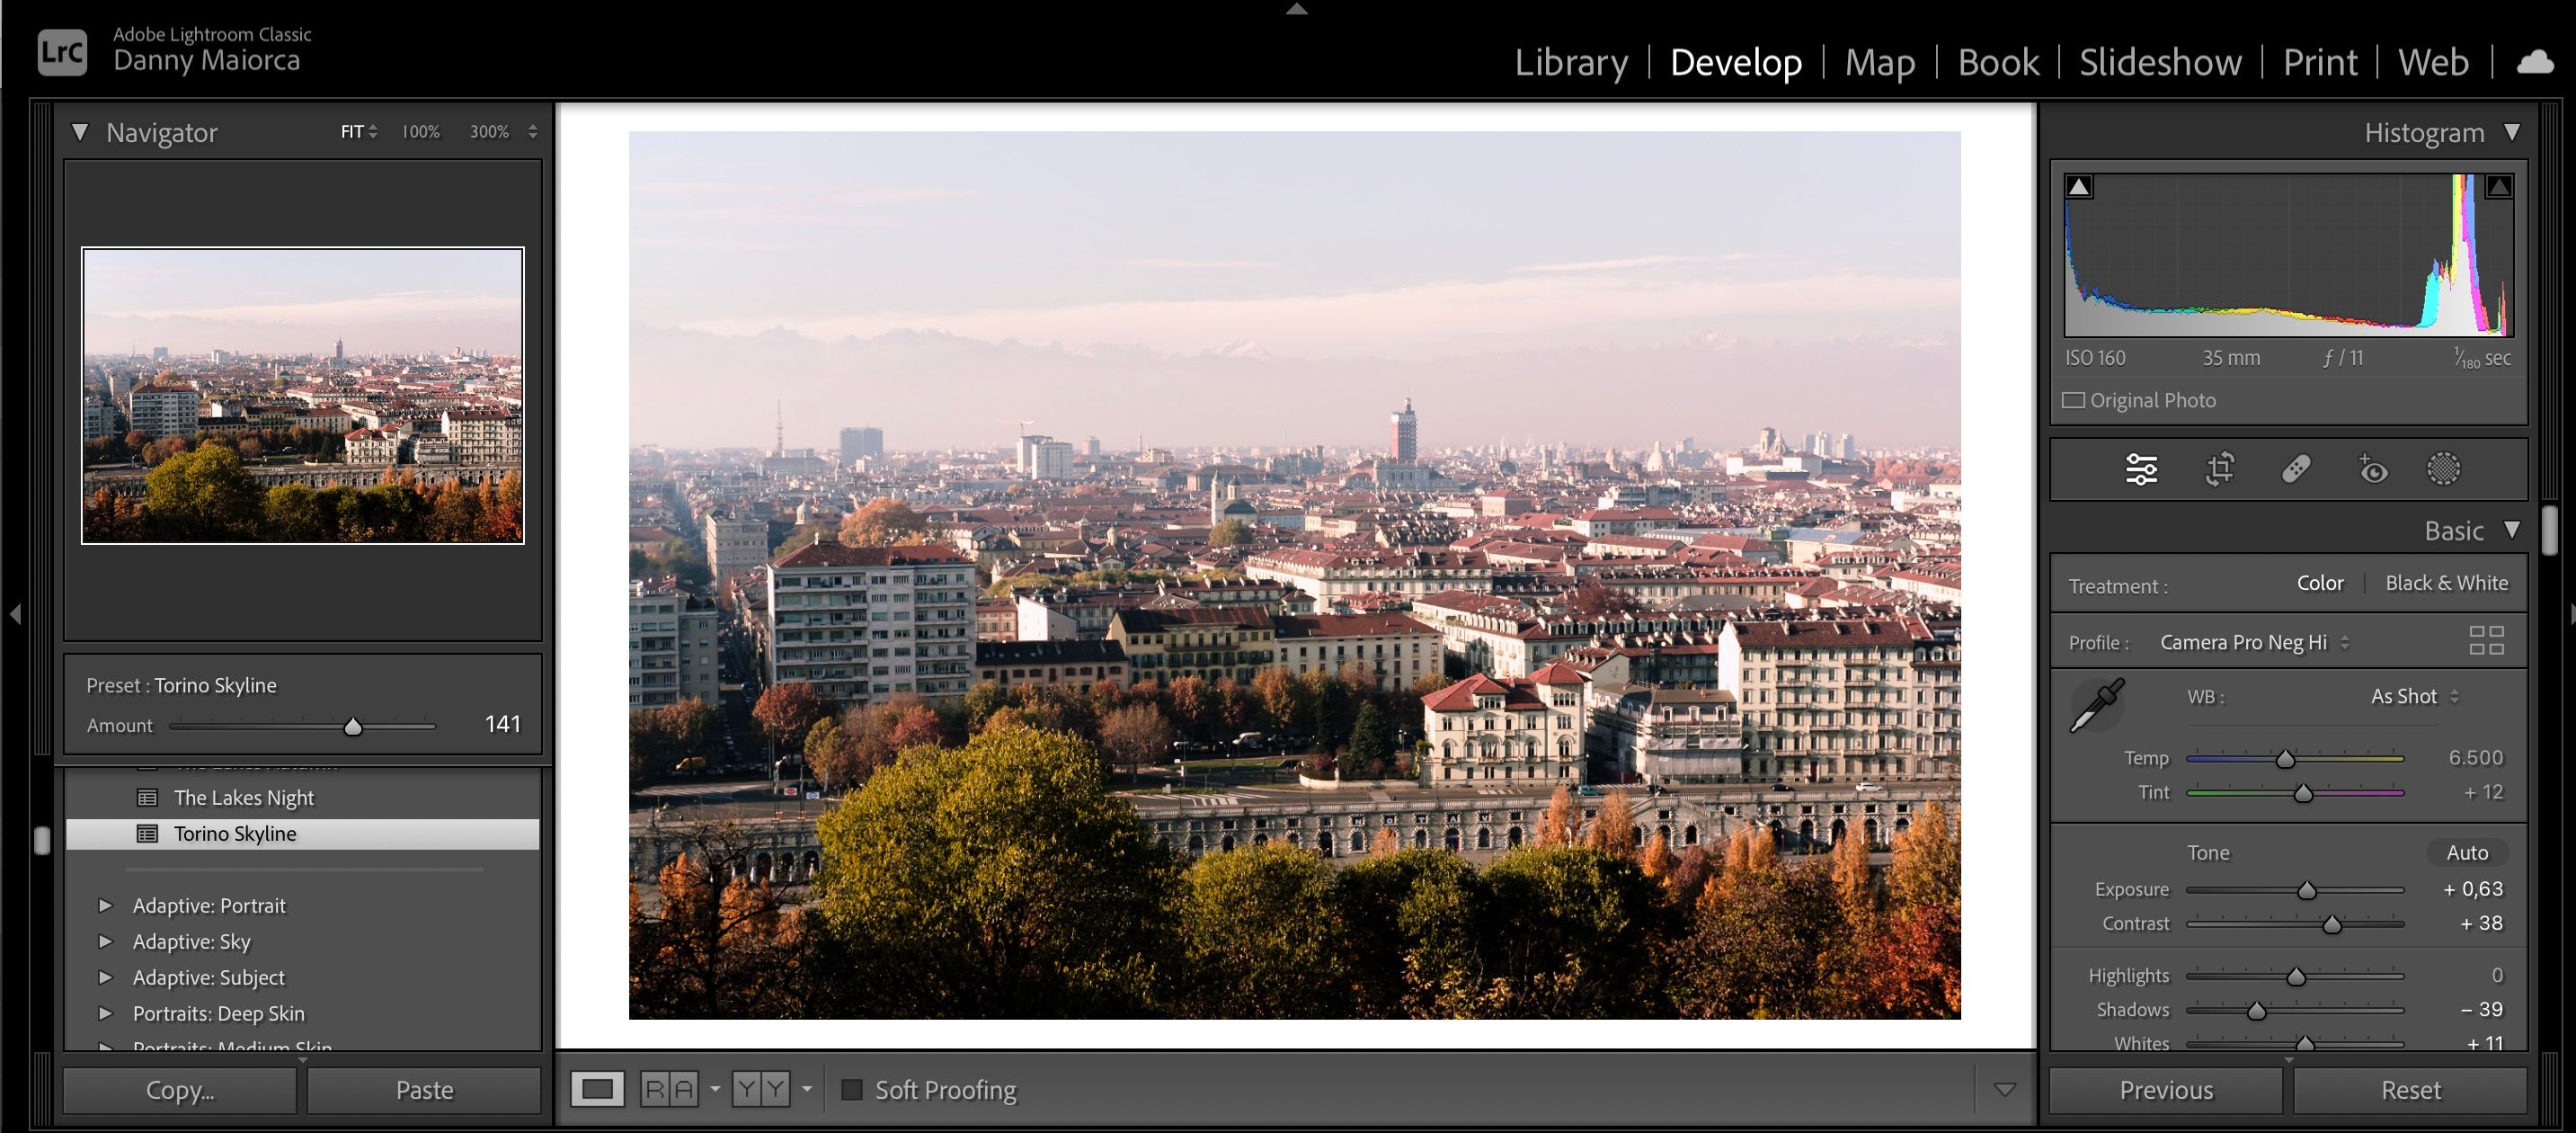Click the Previous button
The width and height of the screenshot is (2576, 1133).
2165,1089
